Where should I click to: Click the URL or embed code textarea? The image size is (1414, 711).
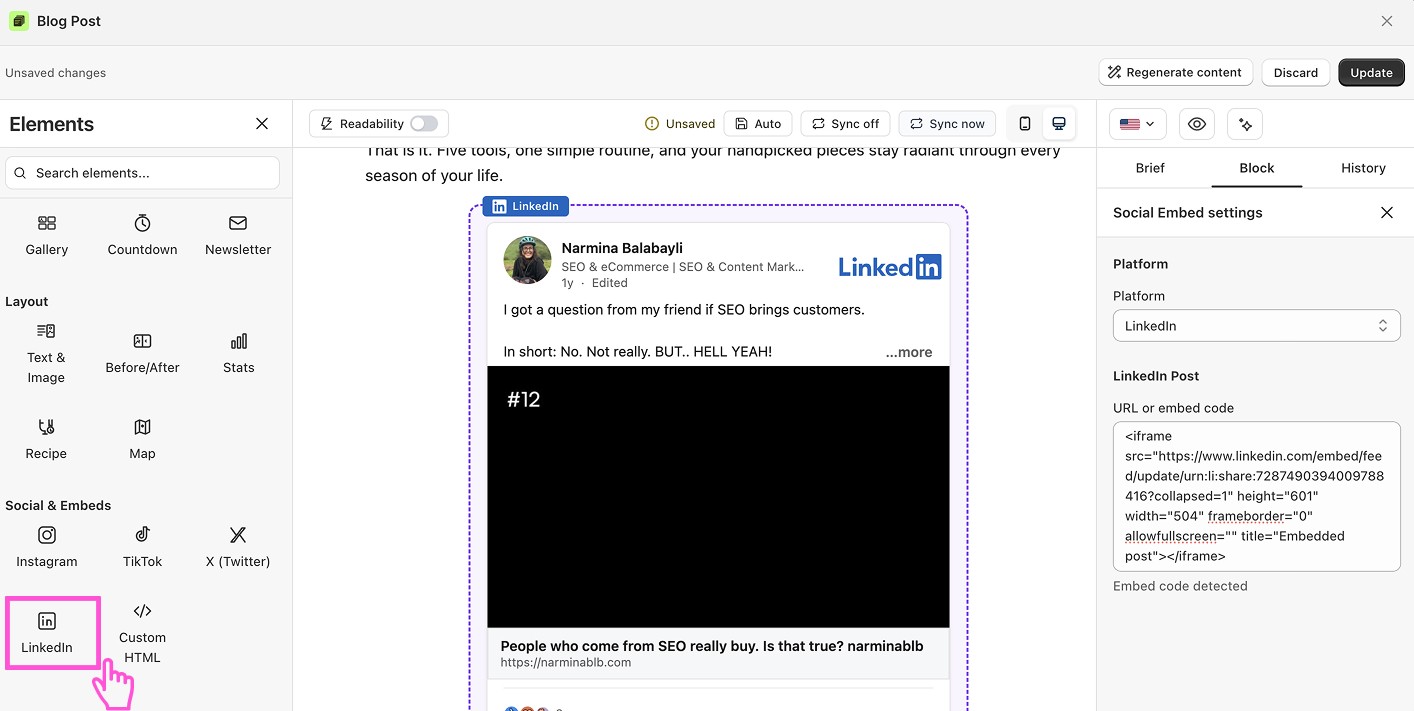click(x=1256, y=496)
